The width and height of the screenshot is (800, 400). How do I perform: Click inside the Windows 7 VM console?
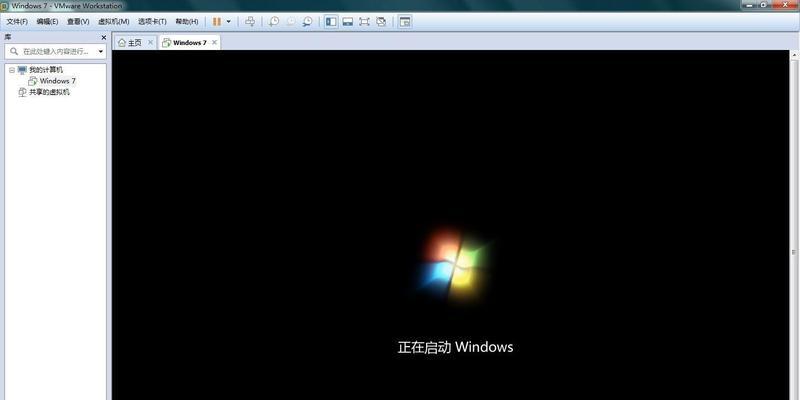point(451,225)
